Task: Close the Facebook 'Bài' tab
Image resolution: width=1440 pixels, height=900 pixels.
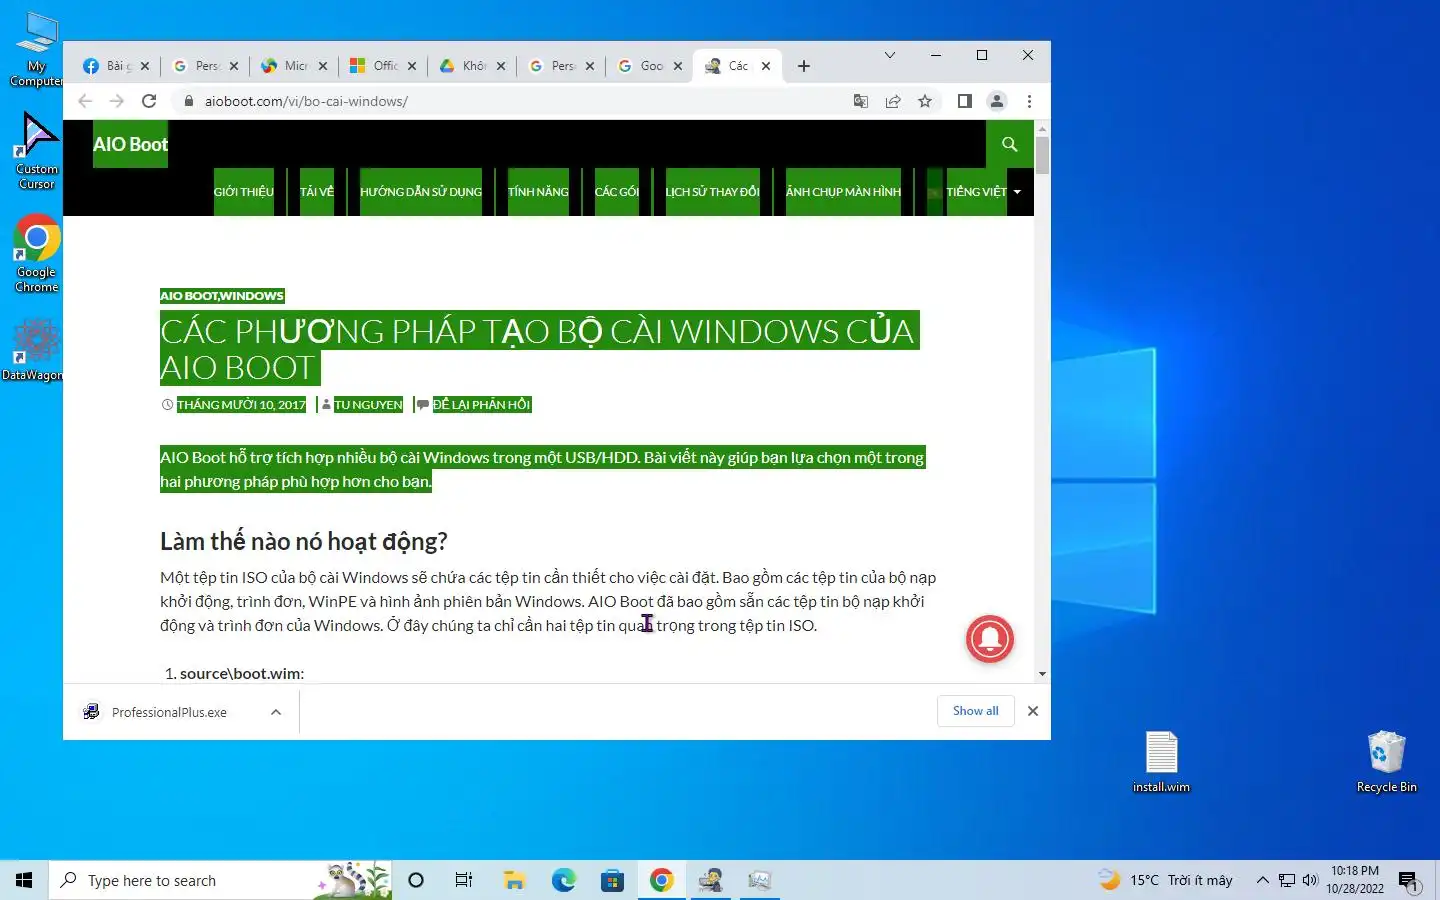Action: [x=145, y=66]
